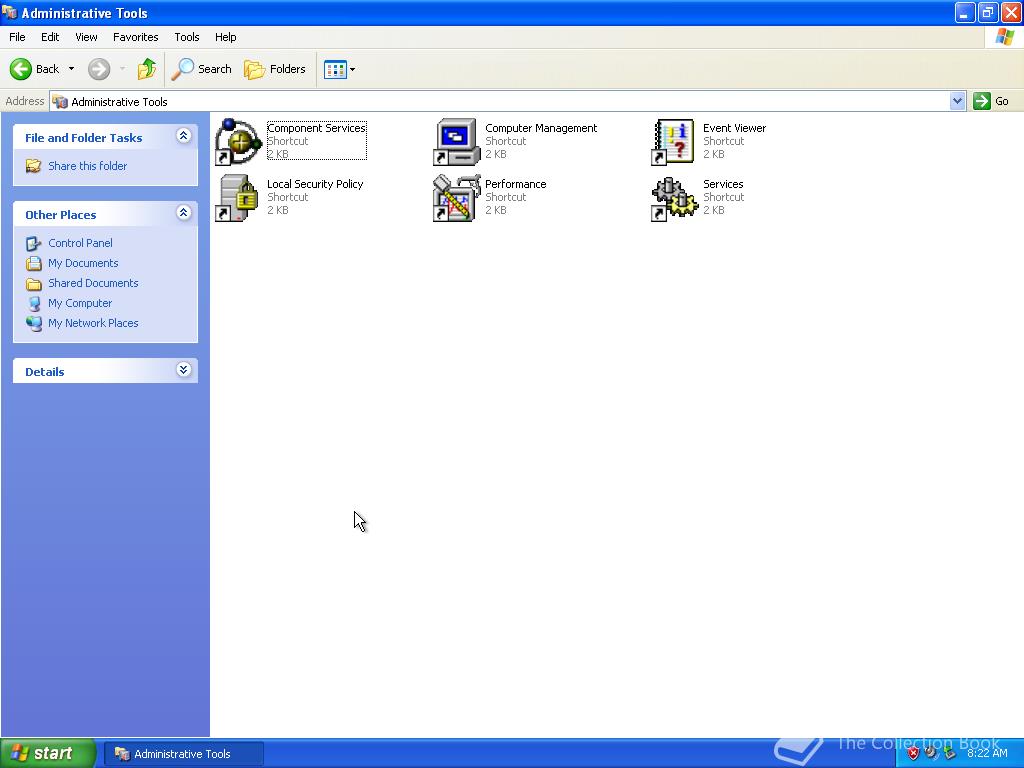
Task: Open the File menu
Action: [17, 37]
